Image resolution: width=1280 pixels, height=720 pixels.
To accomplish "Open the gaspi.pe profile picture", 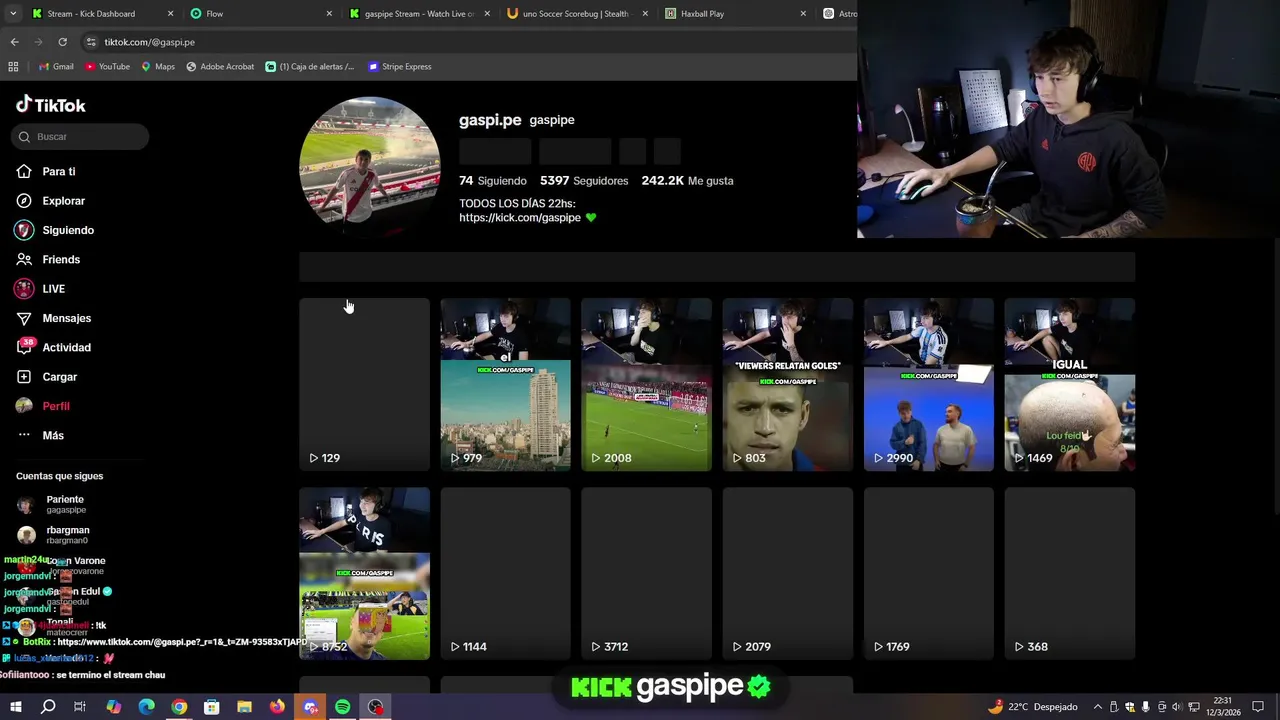I will [x=369, y=166].
